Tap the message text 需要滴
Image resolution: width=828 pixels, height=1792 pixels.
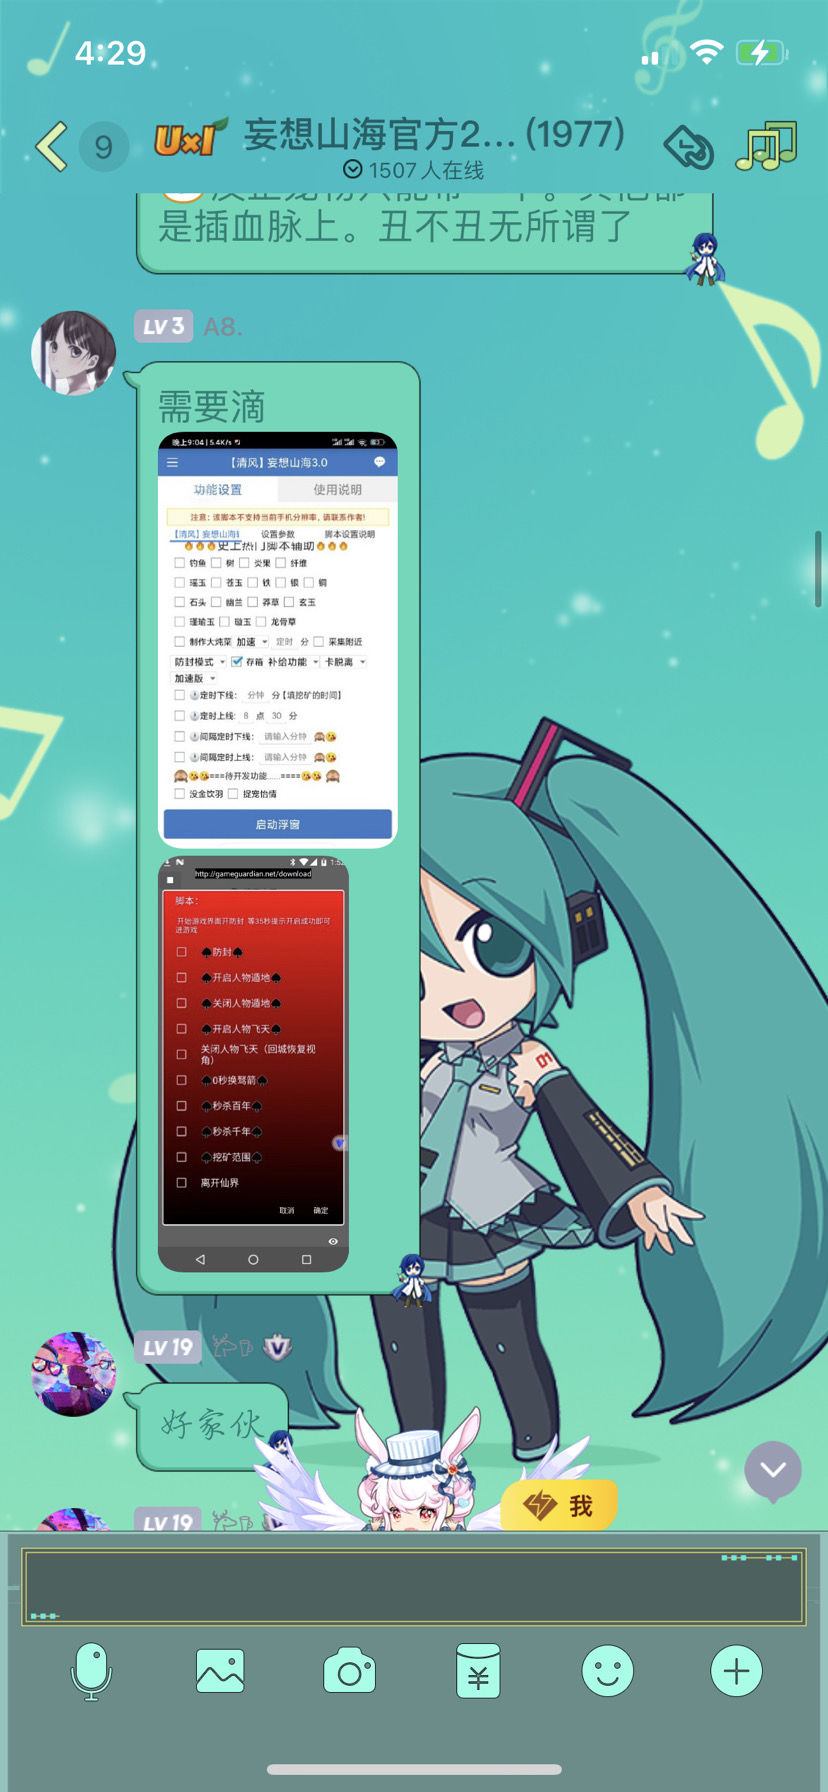(x=211, y=407)
